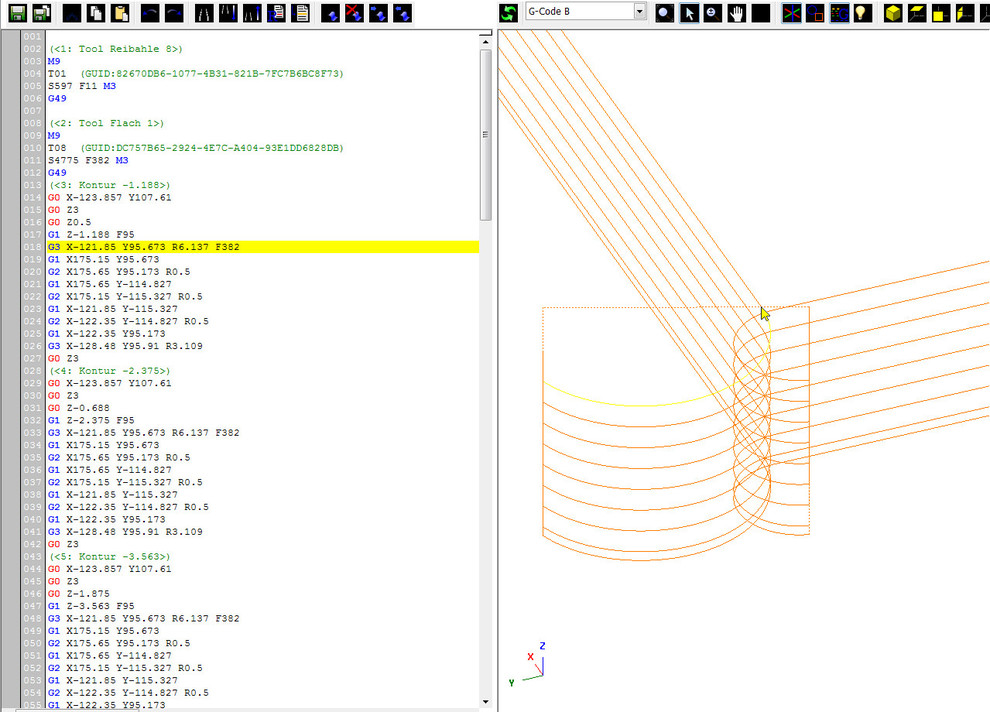Choose the dynamic zoom magnifier tool
990x712 pixels.
click(x=713, y=13)
